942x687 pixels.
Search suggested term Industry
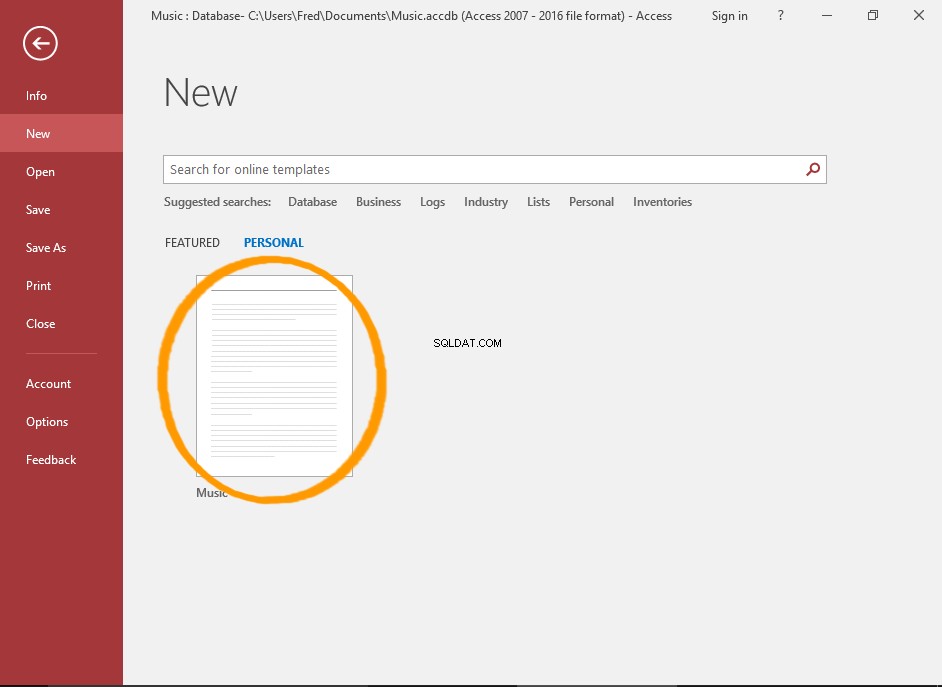(x=486, y=202)
